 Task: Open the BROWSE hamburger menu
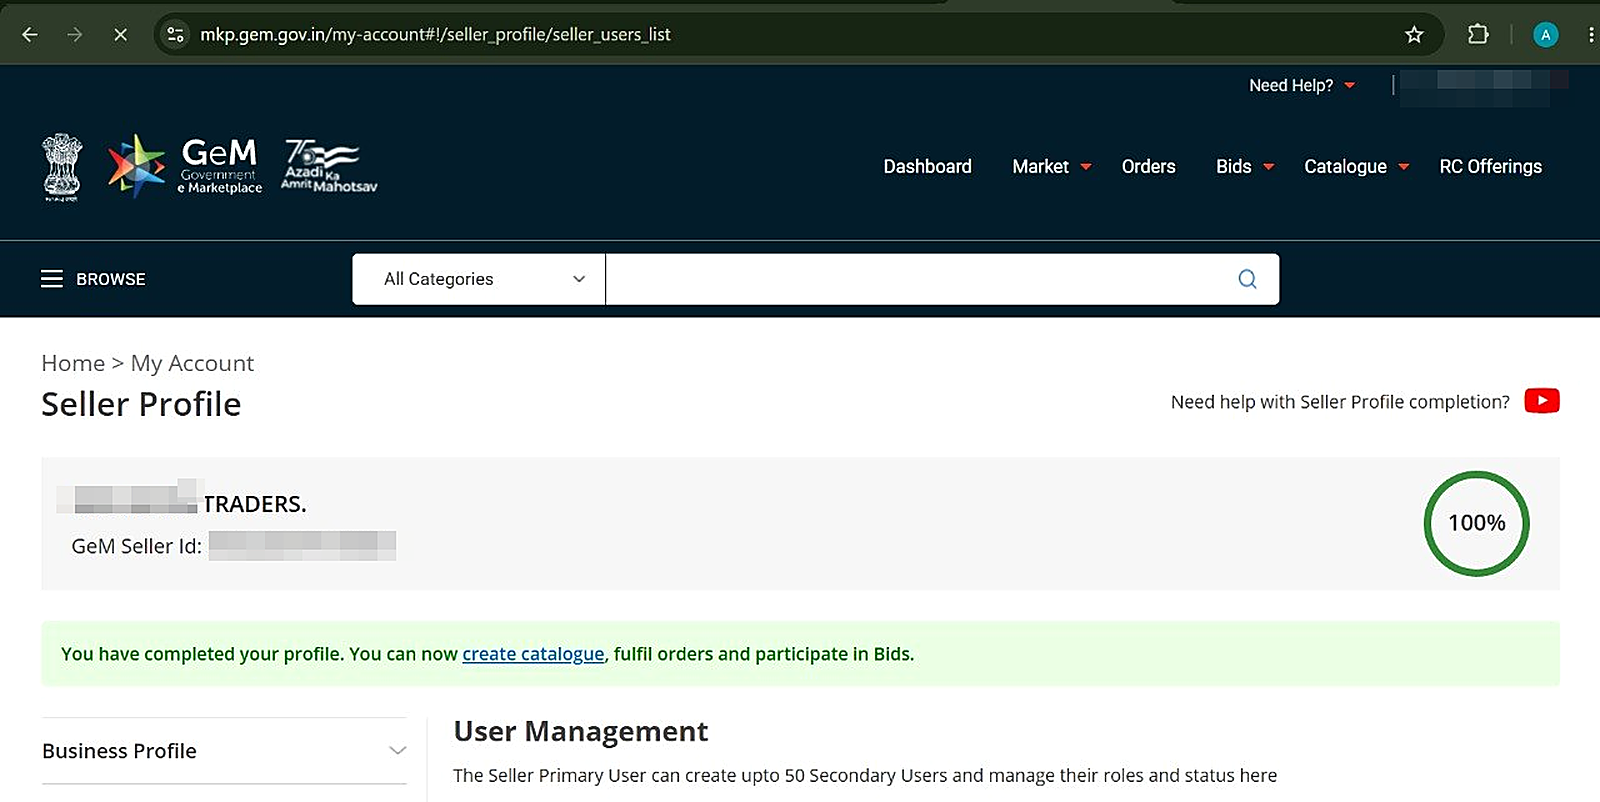click(93, 279)
